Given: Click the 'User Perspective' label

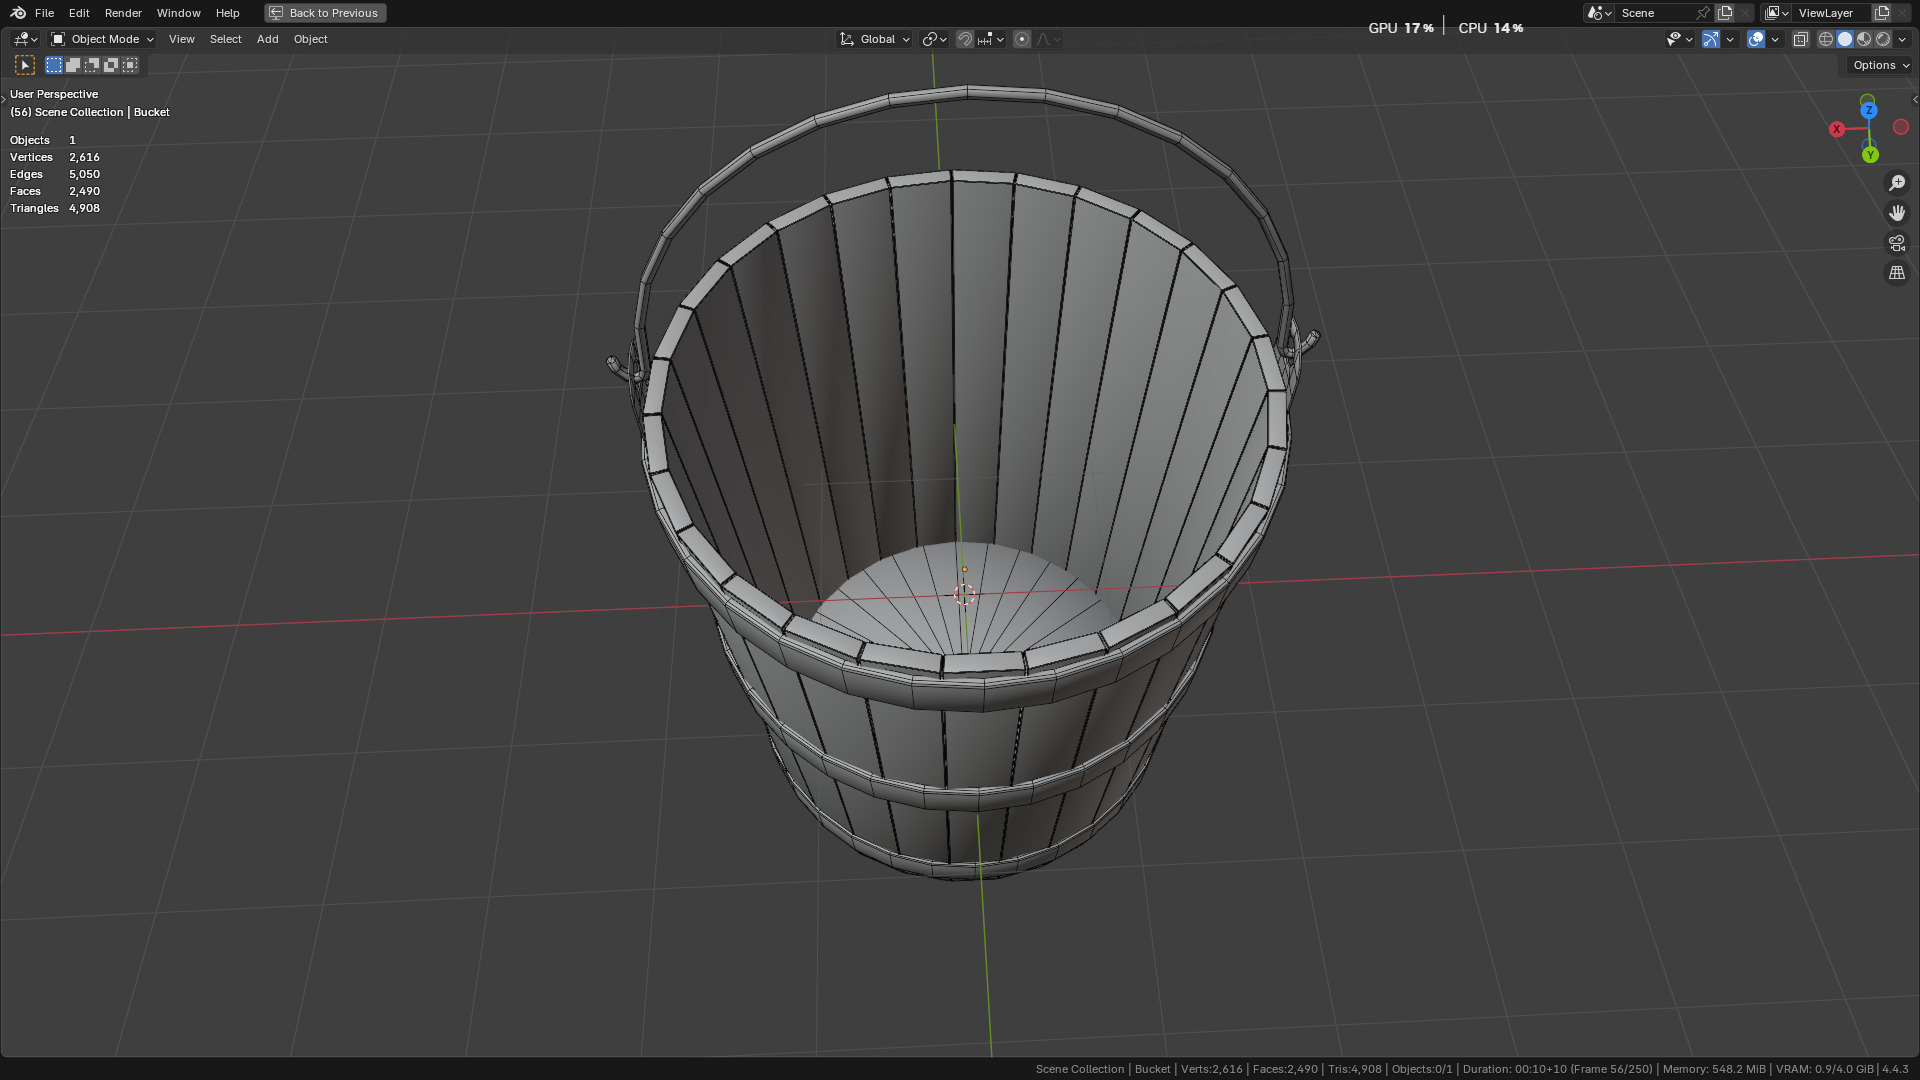Looking at the screenshot, I should (x=54, y=94).
